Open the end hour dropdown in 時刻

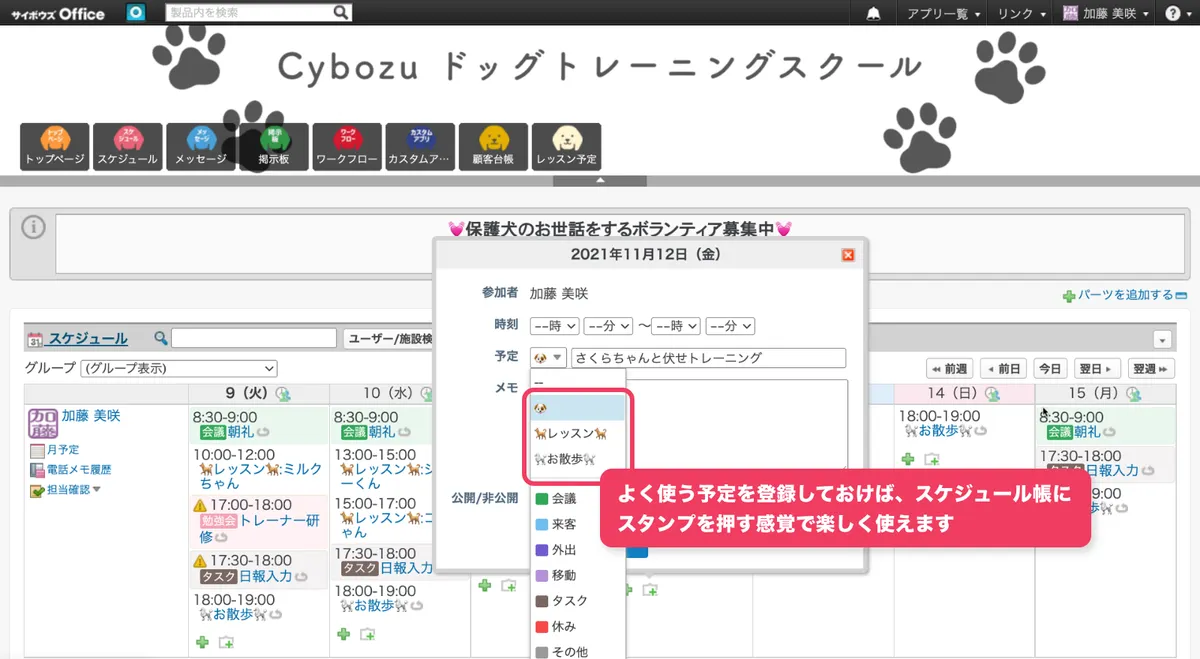[x=676, y=326]
